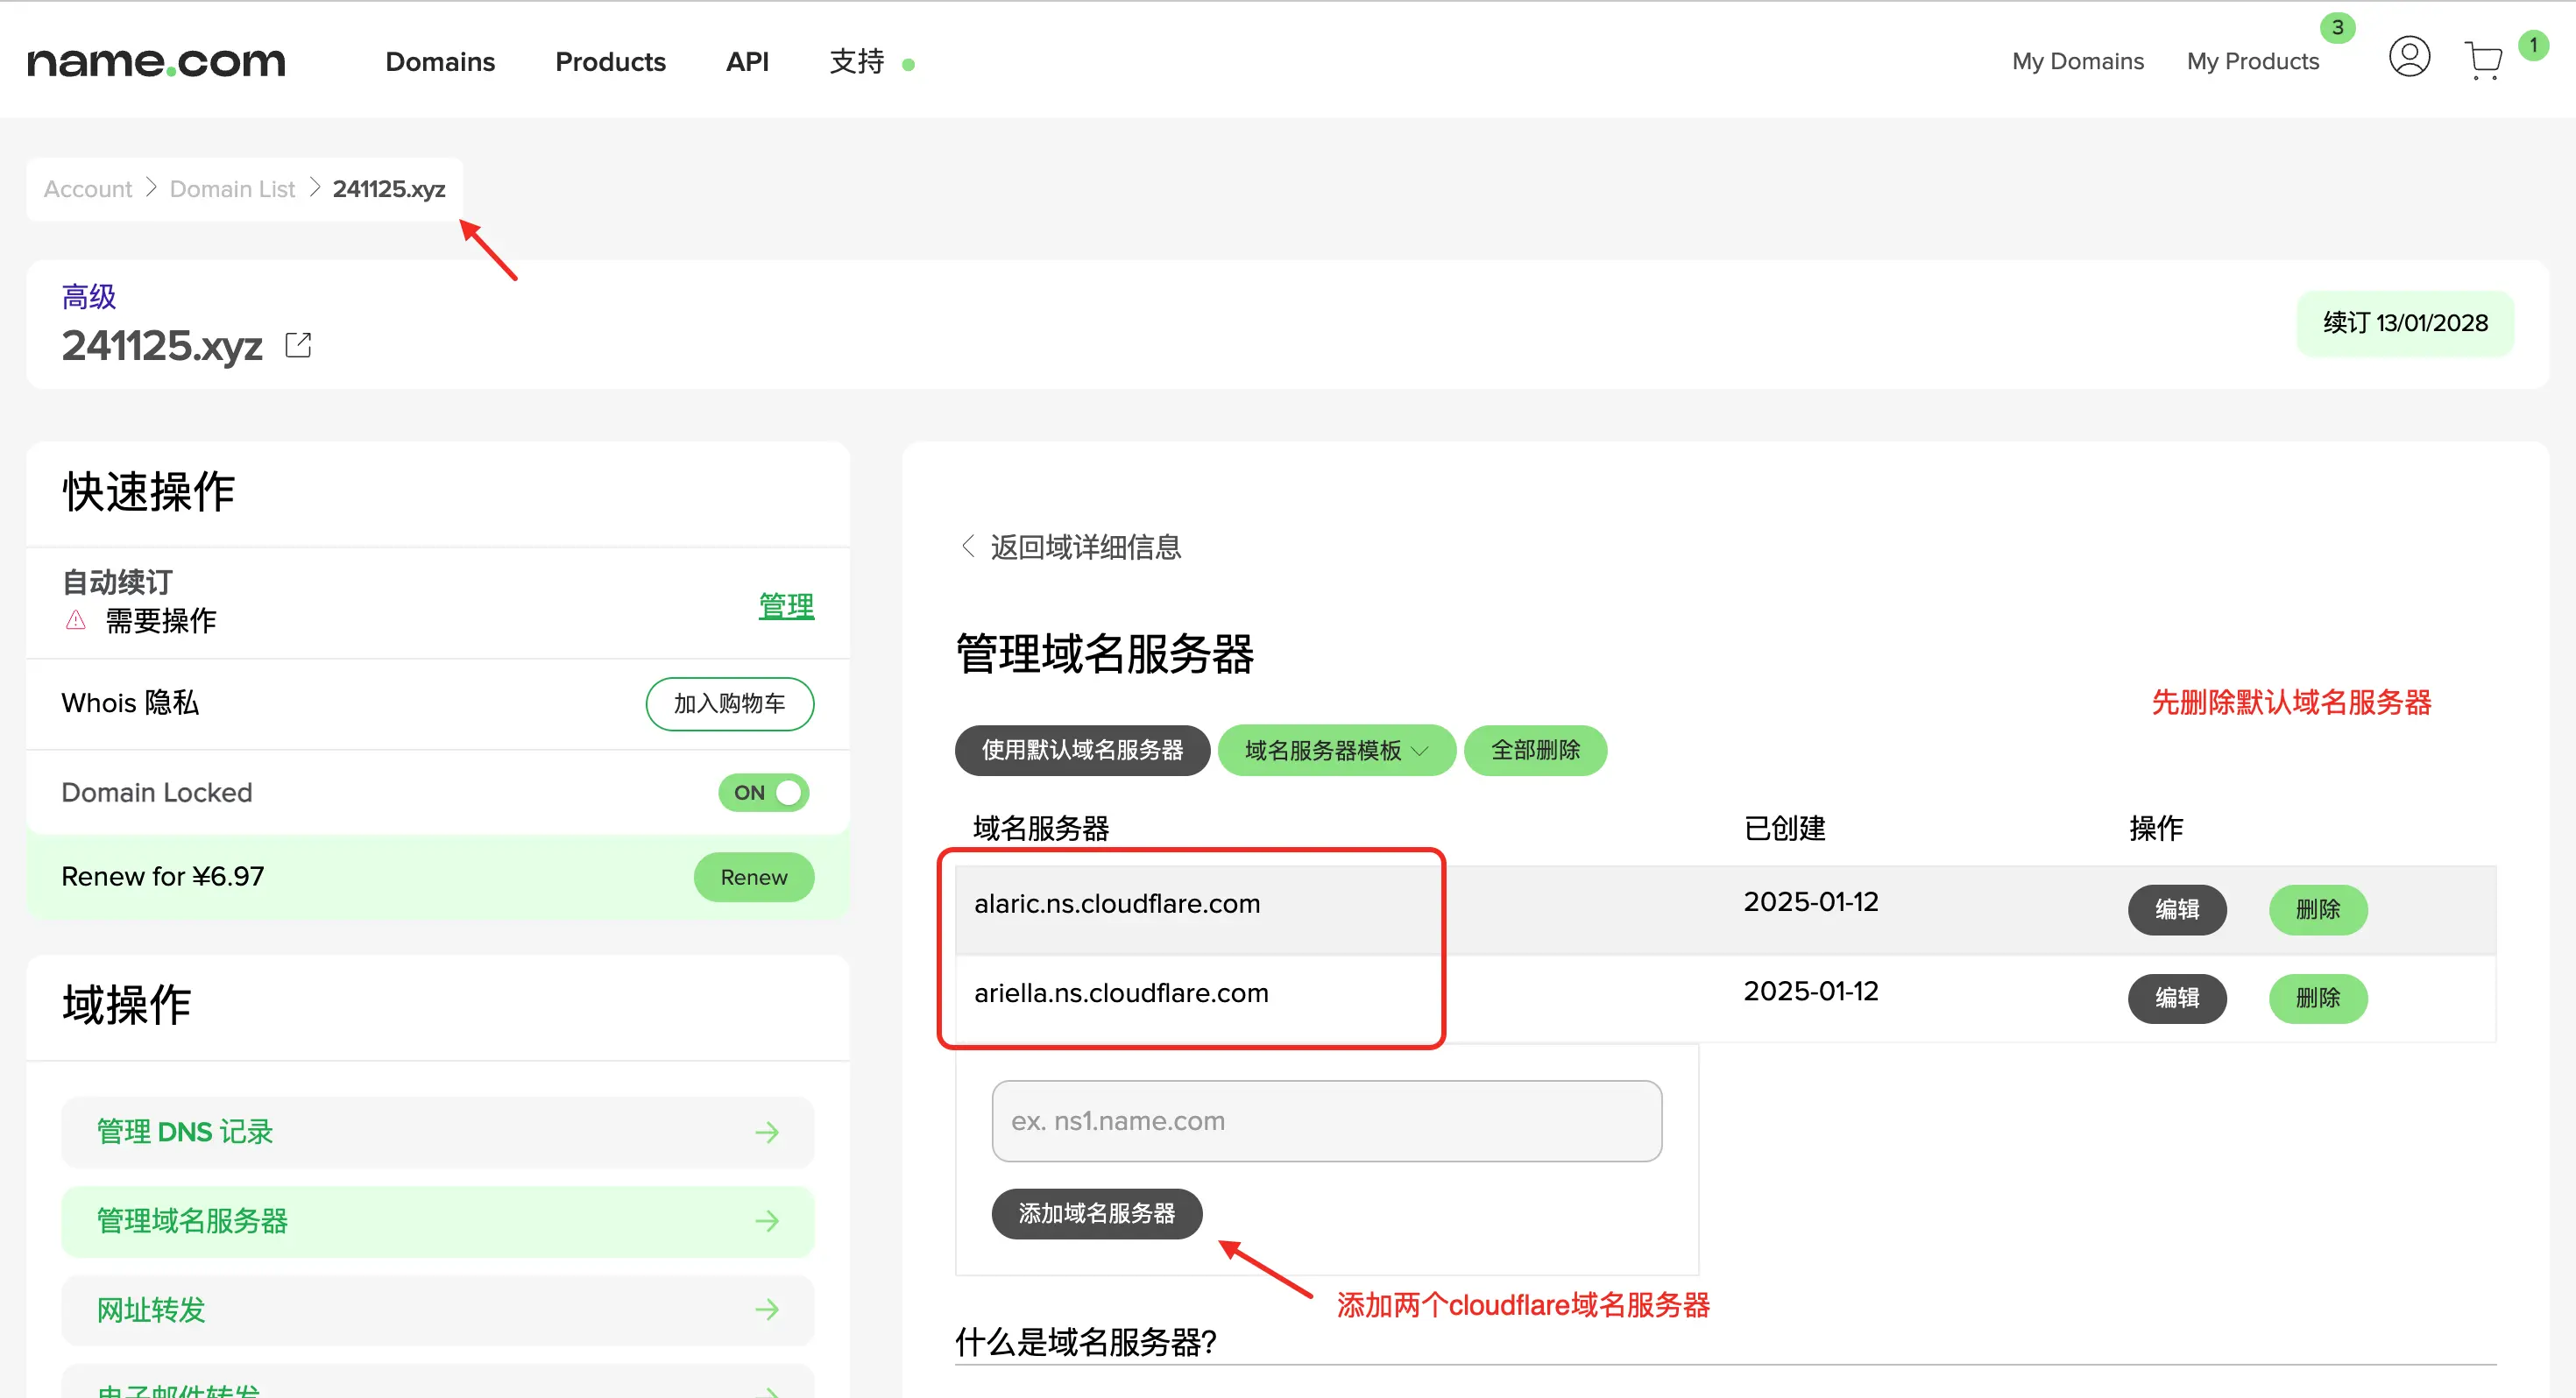Click warning triangle icon beside 需要操作

76,621
